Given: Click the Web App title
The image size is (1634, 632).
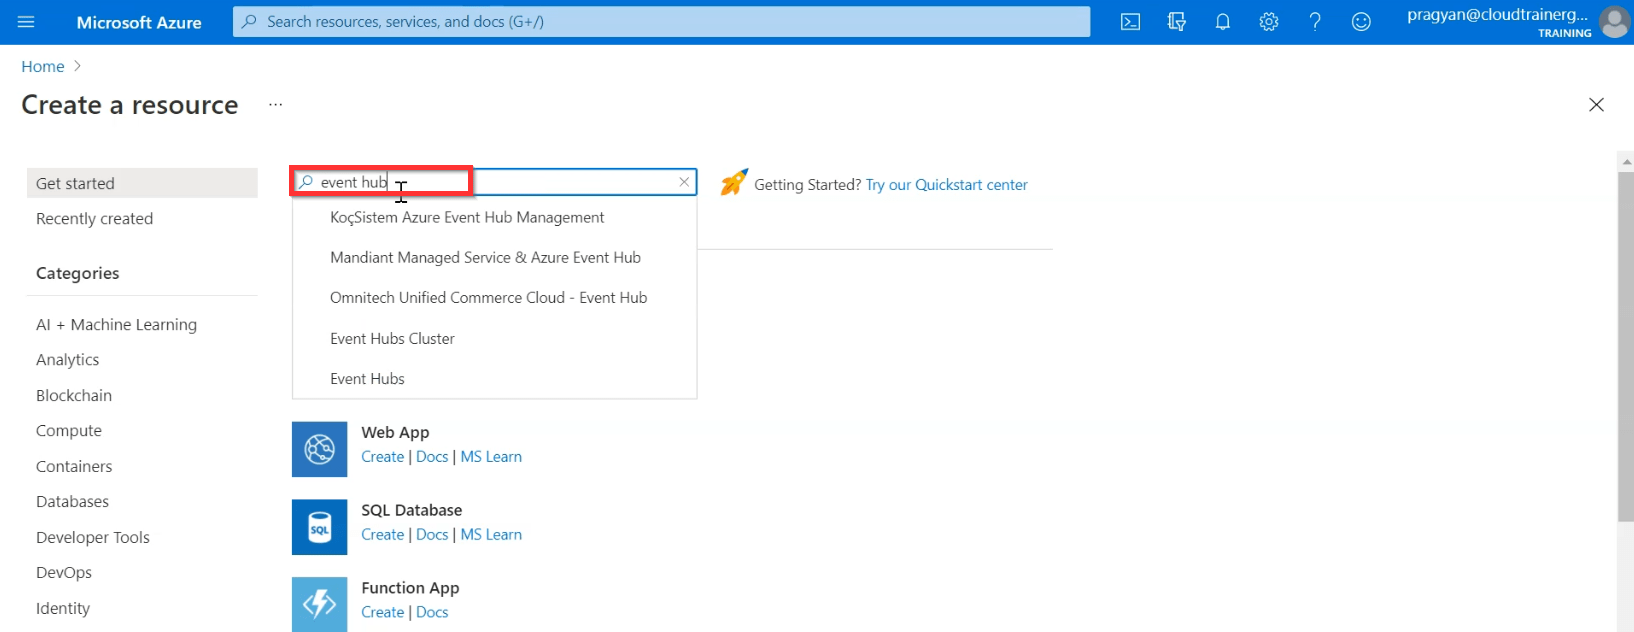Looking at the screenshot, I should click(395, 432).
